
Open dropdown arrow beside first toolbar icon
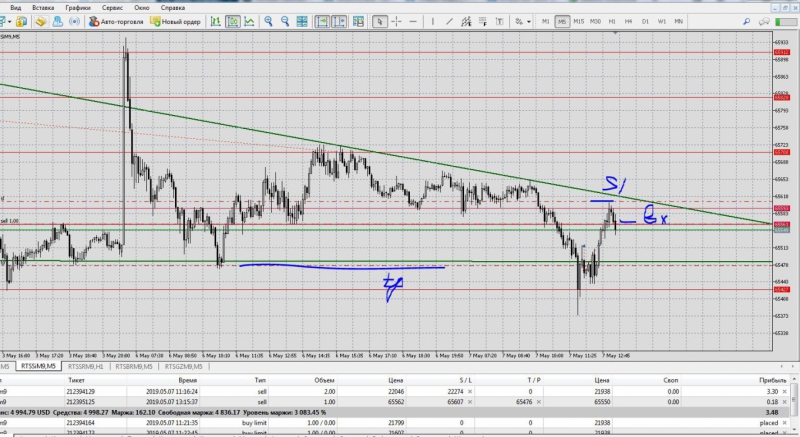coord(9,21)
